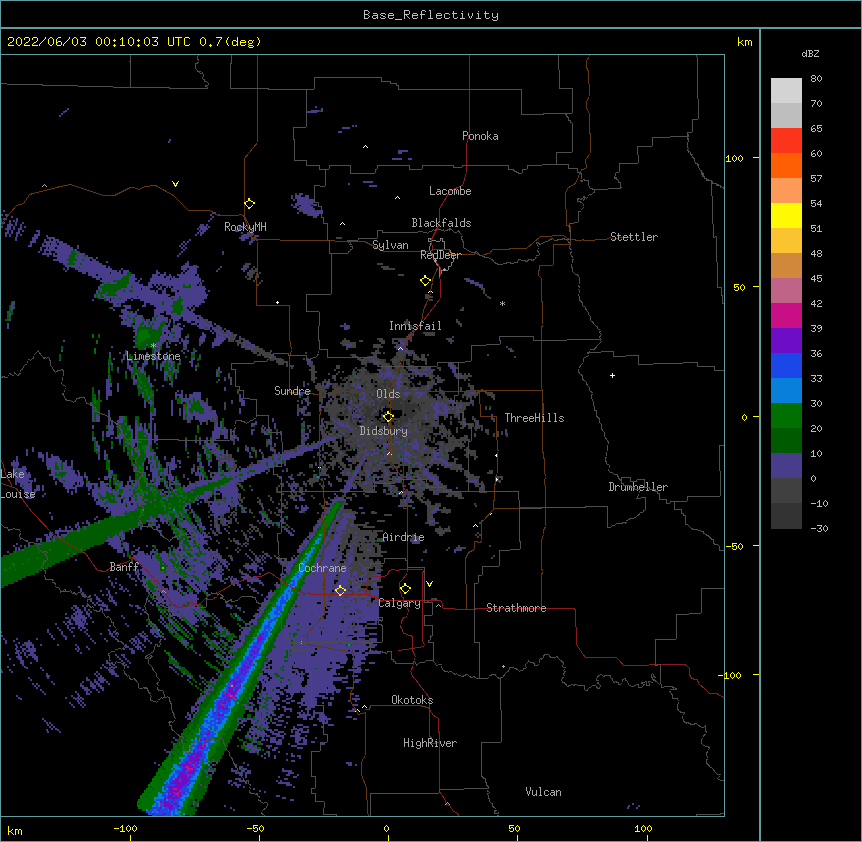This screenshot has height=842, width=862.
Task: Click the yellow diamond marker beside RockyMH
Action: (250, 204)
